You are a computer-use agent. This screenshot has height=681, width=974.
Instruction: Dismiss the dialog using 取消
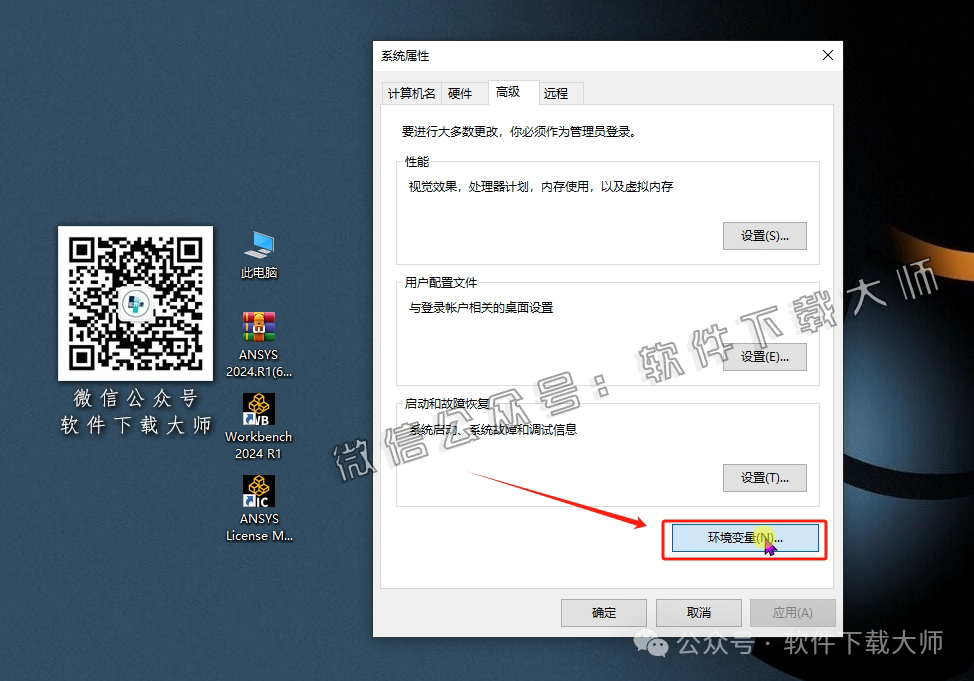698,612
